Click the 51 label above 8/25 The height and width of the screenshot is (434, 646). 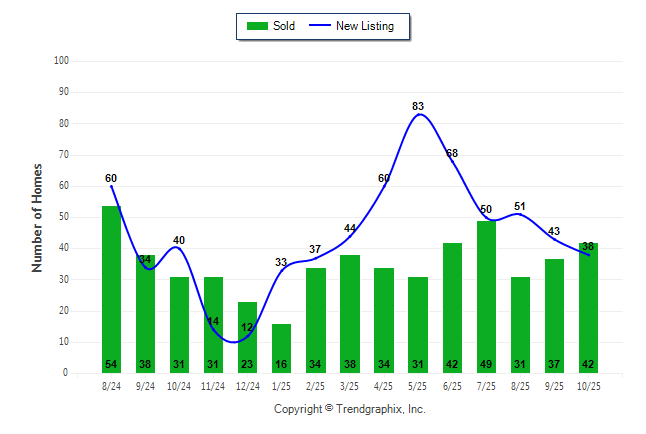click(x=520, y=206)
